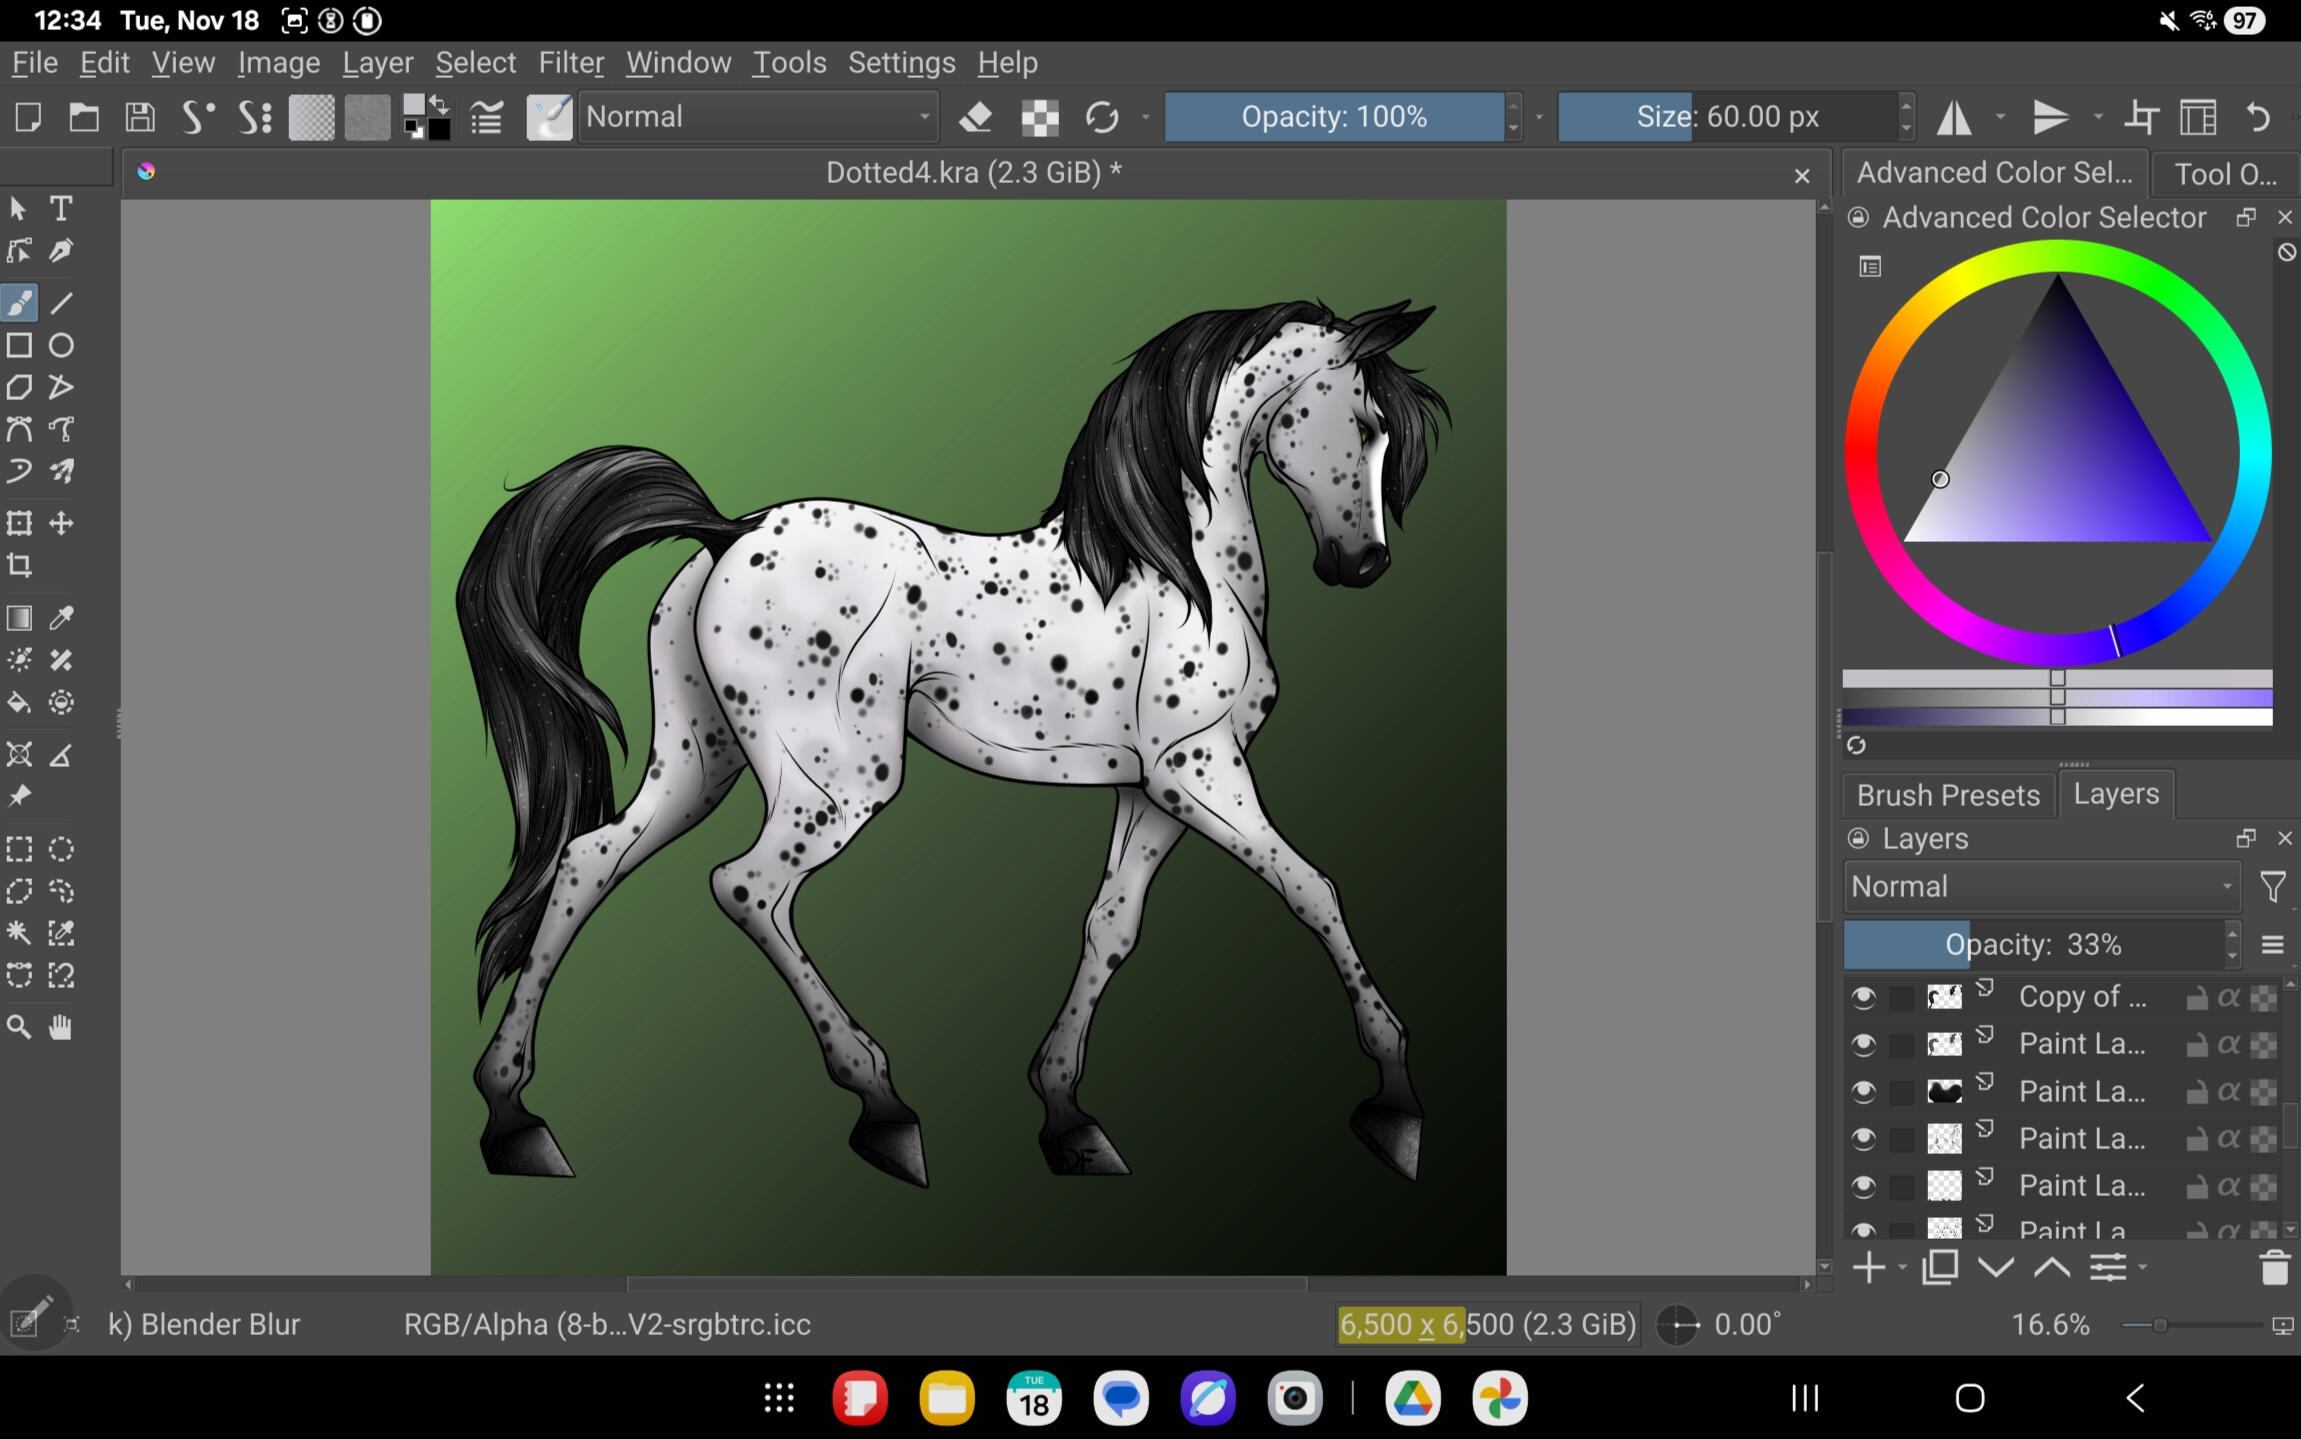2301x1439 pixels.
Task: Open the Filter menu
Action: click(570, 63)
